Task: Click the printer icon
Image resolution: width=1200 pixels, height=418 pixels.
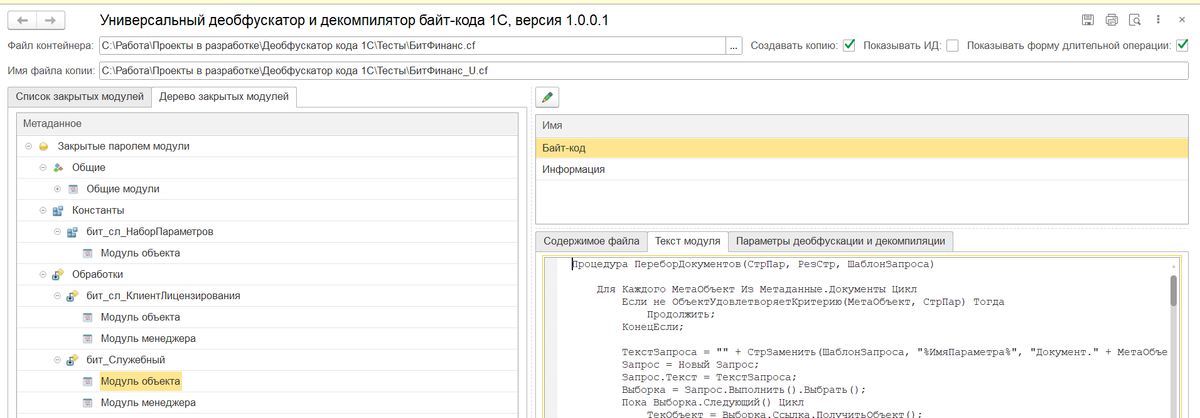Action: pyautogui.click(x=1111, y=20)
